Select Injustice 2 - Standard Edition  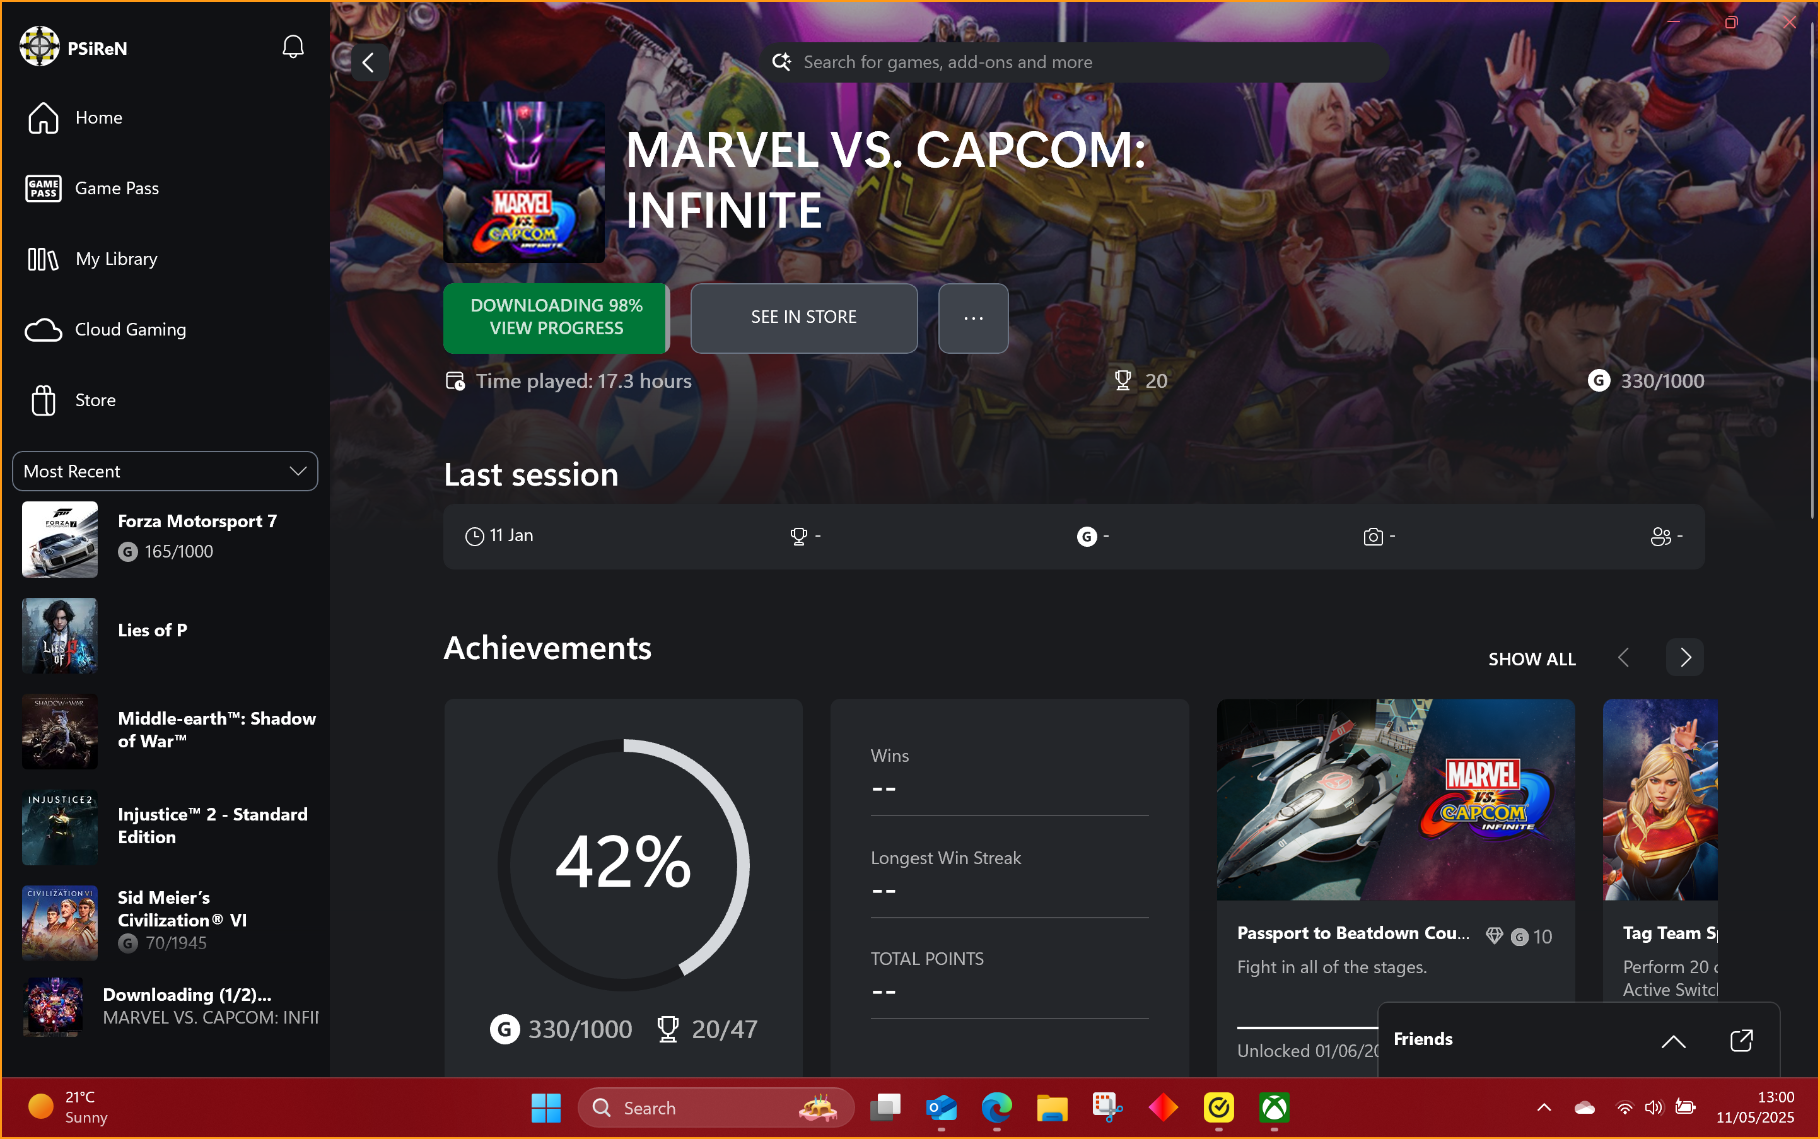165,828
